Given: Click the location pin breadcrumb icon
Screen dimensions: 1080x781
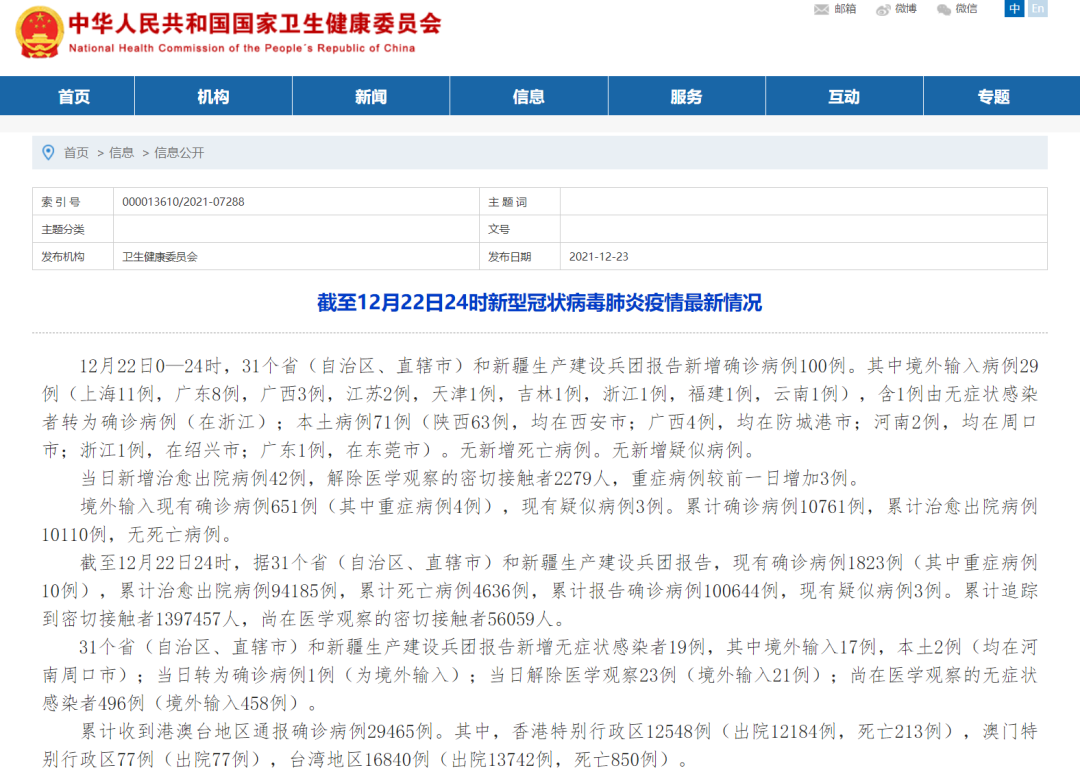Looking at the screenshot, I should pyautogui.click(x=48, y=152).
